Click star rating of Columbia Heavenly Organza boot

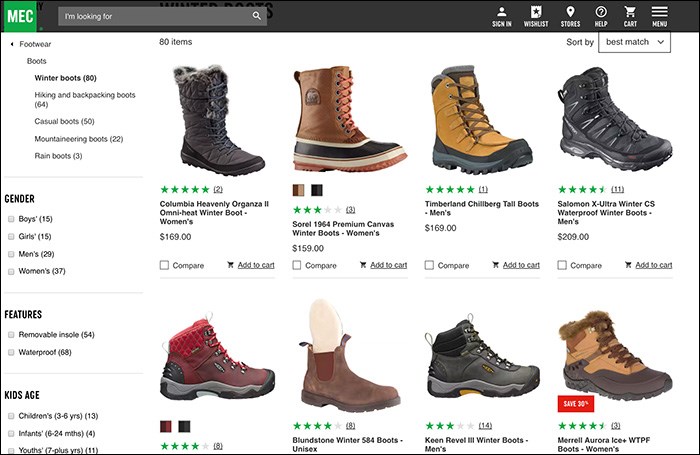[185, 189]
